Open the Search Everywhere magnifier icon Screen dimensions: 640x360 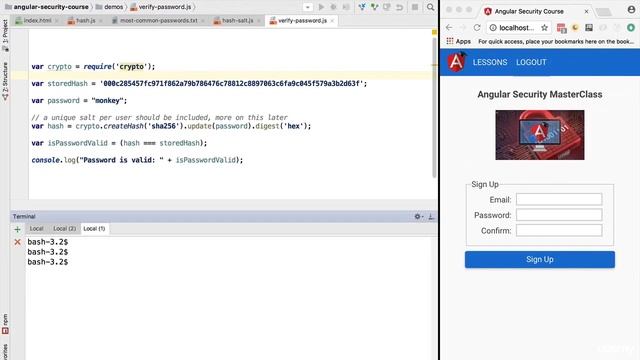click(430, 7)
